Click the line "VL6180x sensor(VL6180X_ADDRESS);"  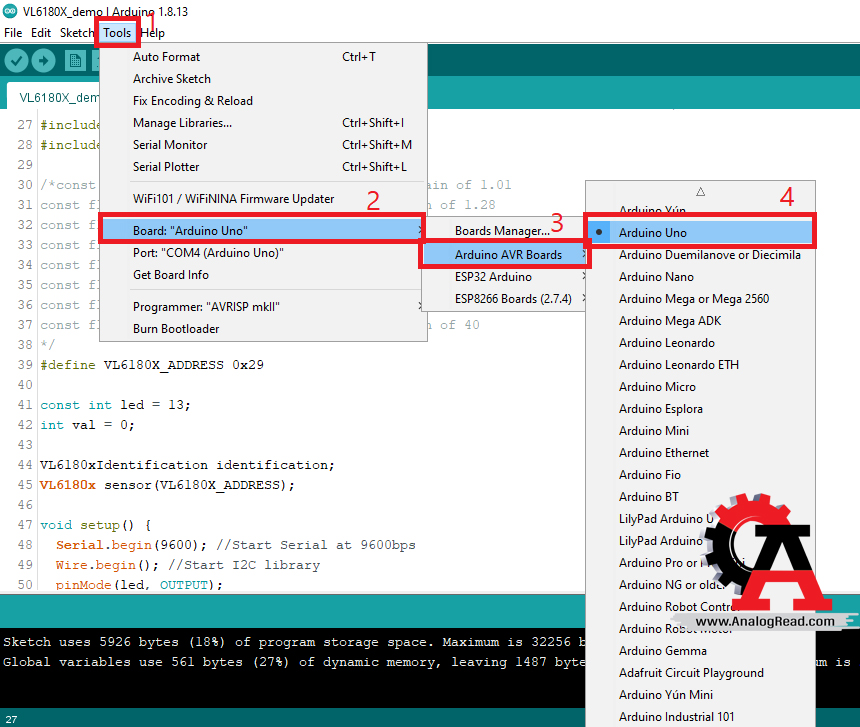(167, 485)
